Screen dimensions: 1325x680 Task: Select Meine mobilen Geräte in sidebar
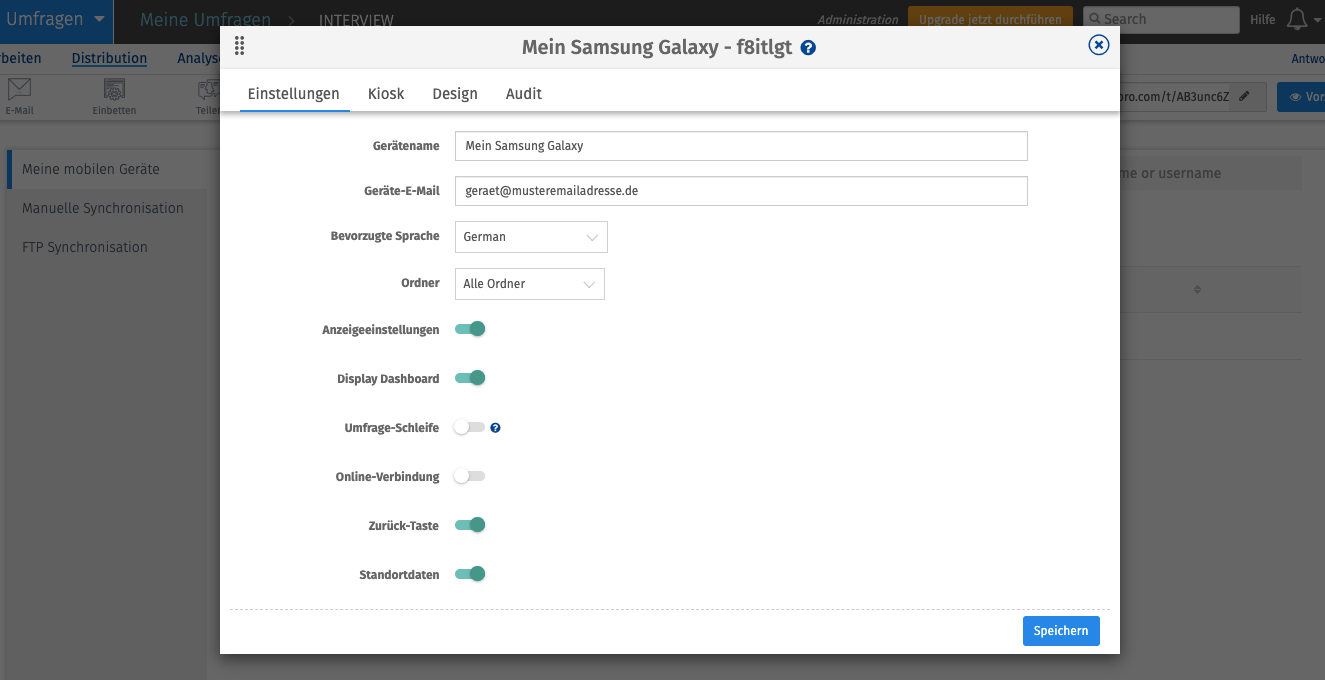(107, 170)
